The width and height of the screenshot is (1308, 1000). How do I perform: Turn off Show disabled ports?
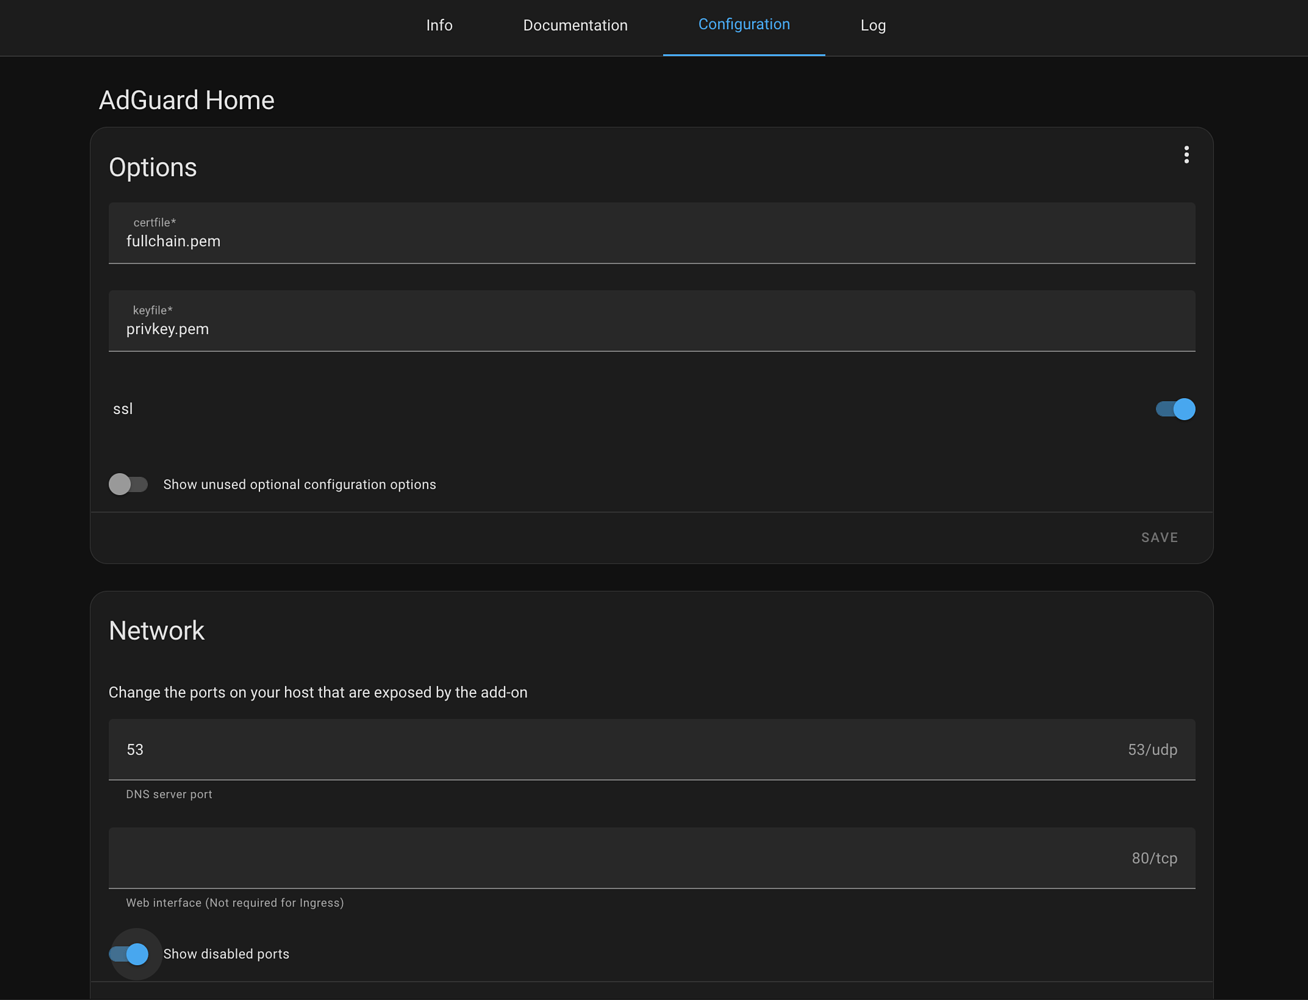(x=133, y=954)
